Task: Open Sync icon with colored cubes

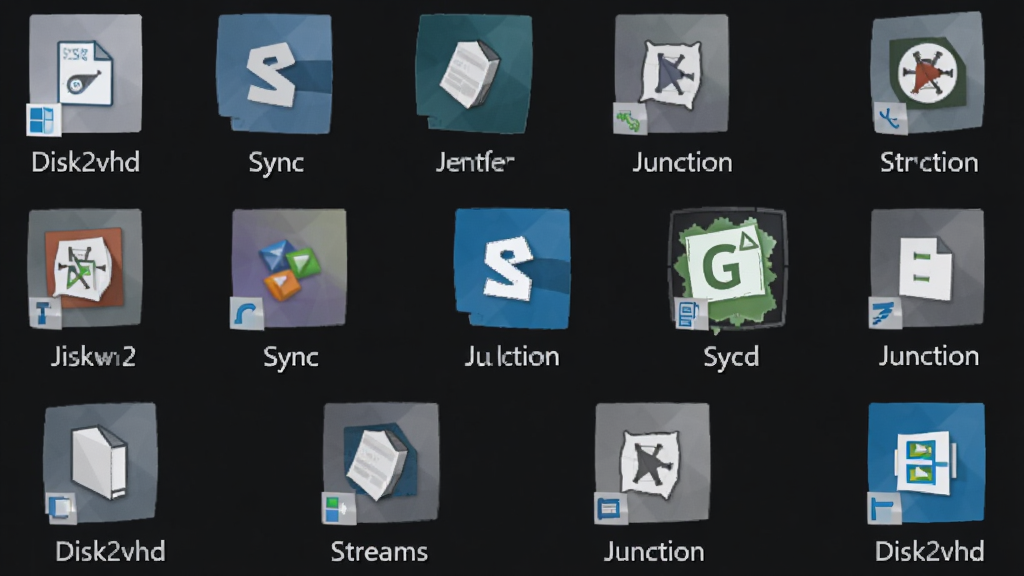Action: (289, 268)
